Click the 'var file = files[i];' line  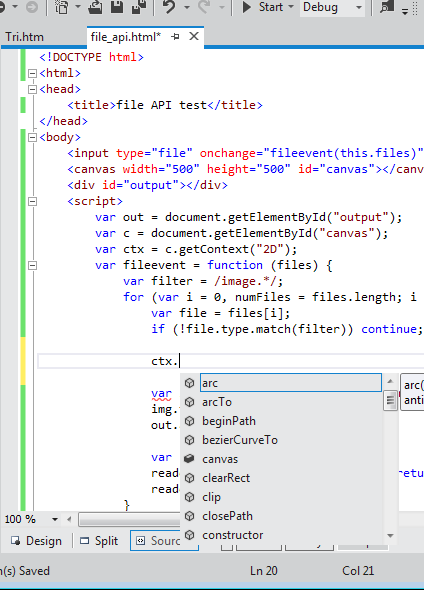coord(220,313)
